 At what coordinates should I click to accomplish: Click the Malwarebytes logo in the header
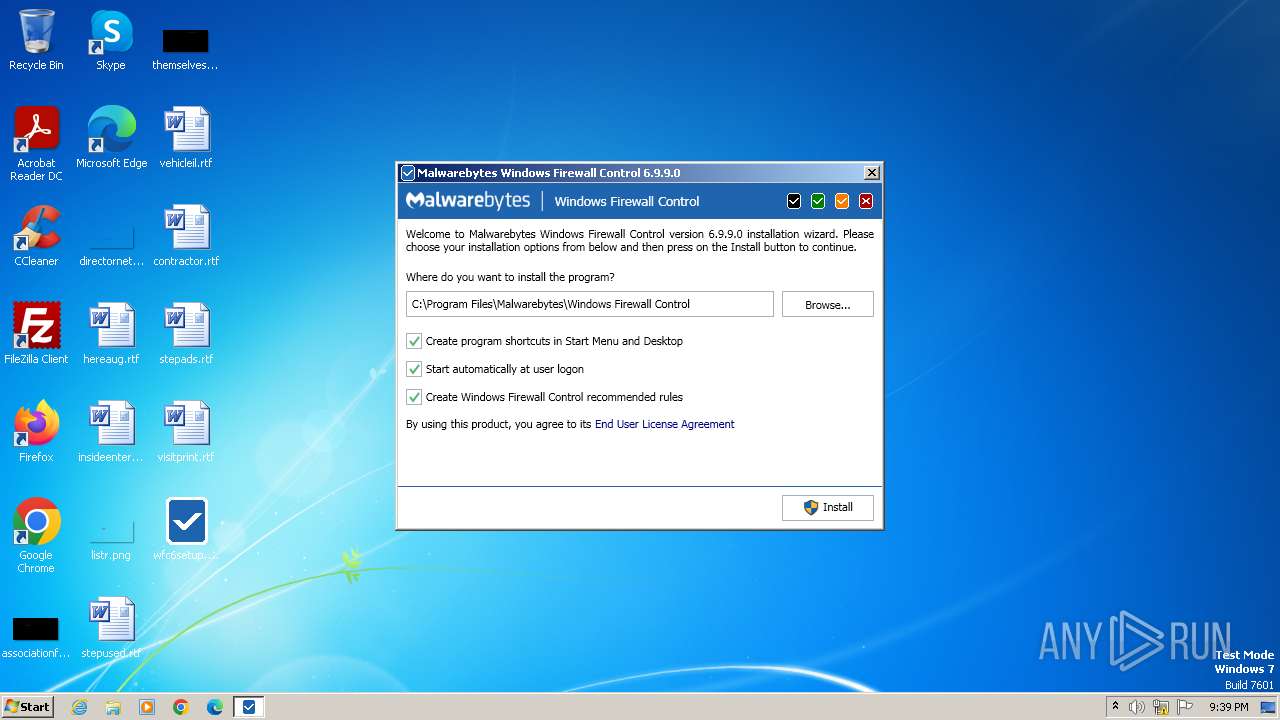click(x=468, y=201)
